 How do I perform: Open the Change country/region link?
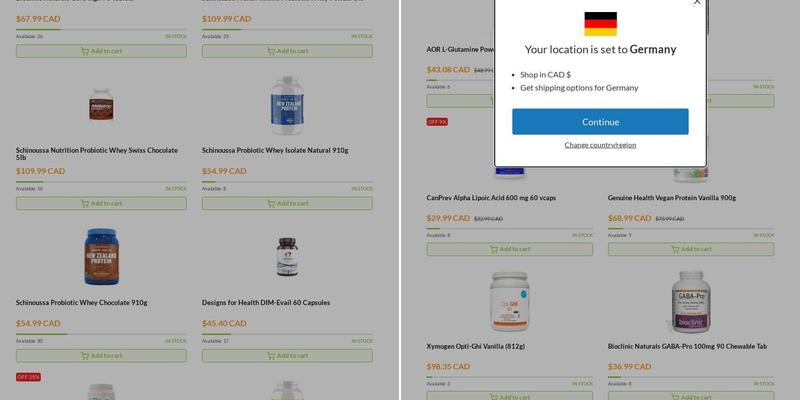click(x=600, y=145)
